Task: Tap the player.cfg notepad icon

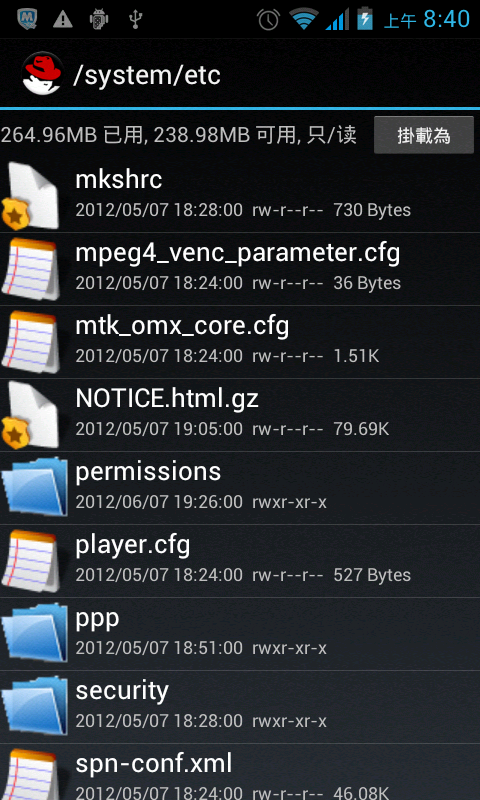Action: (31, 561)
